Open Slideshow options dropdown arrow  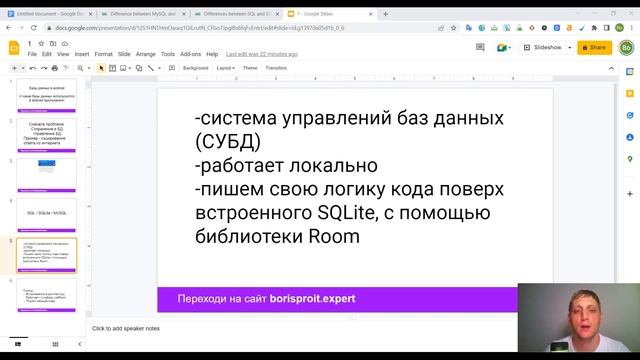[x=570, y=48]
